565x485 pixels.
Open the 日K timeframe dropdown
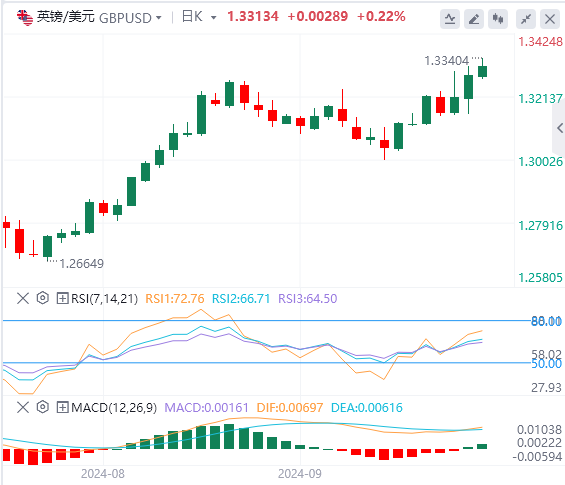[213, 18]
